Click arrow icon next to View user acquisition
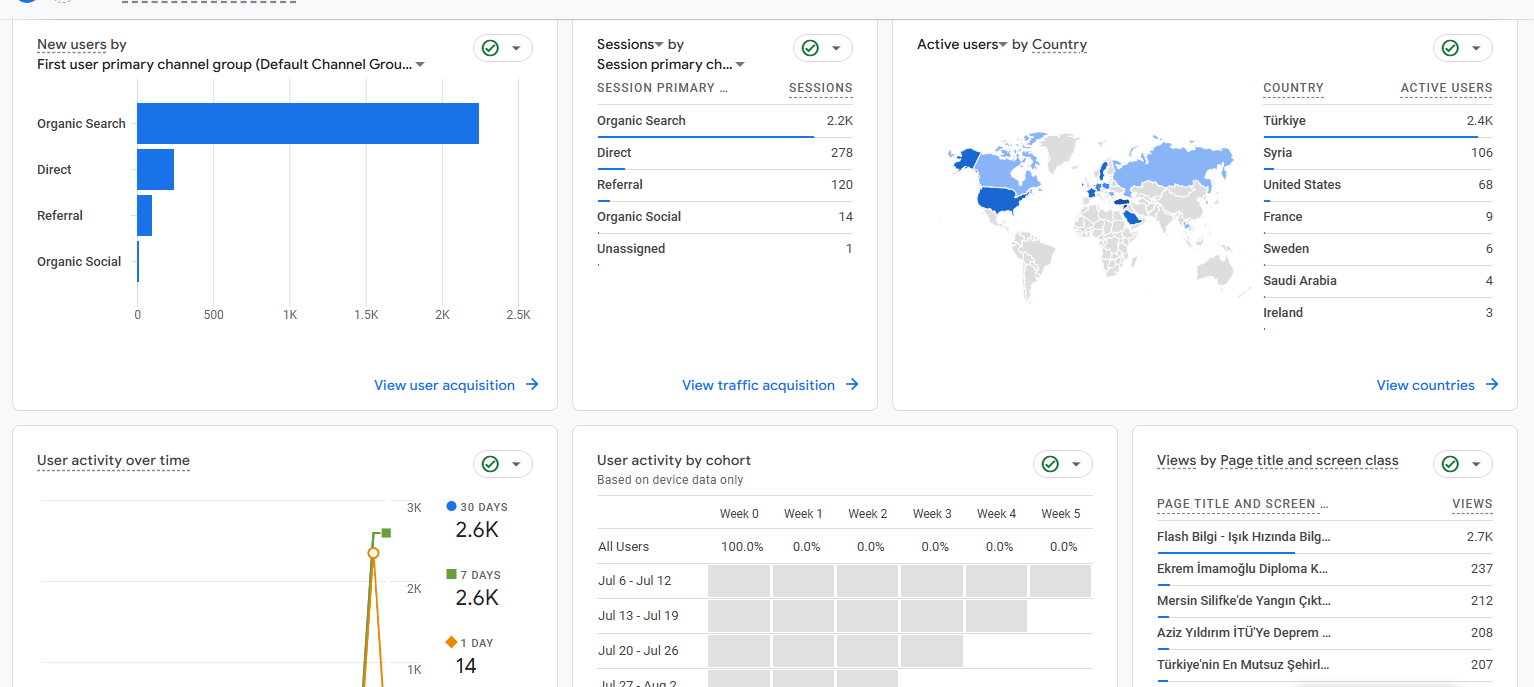The image size is (1534, 687). pyautogui.click(x=532, y=385)
